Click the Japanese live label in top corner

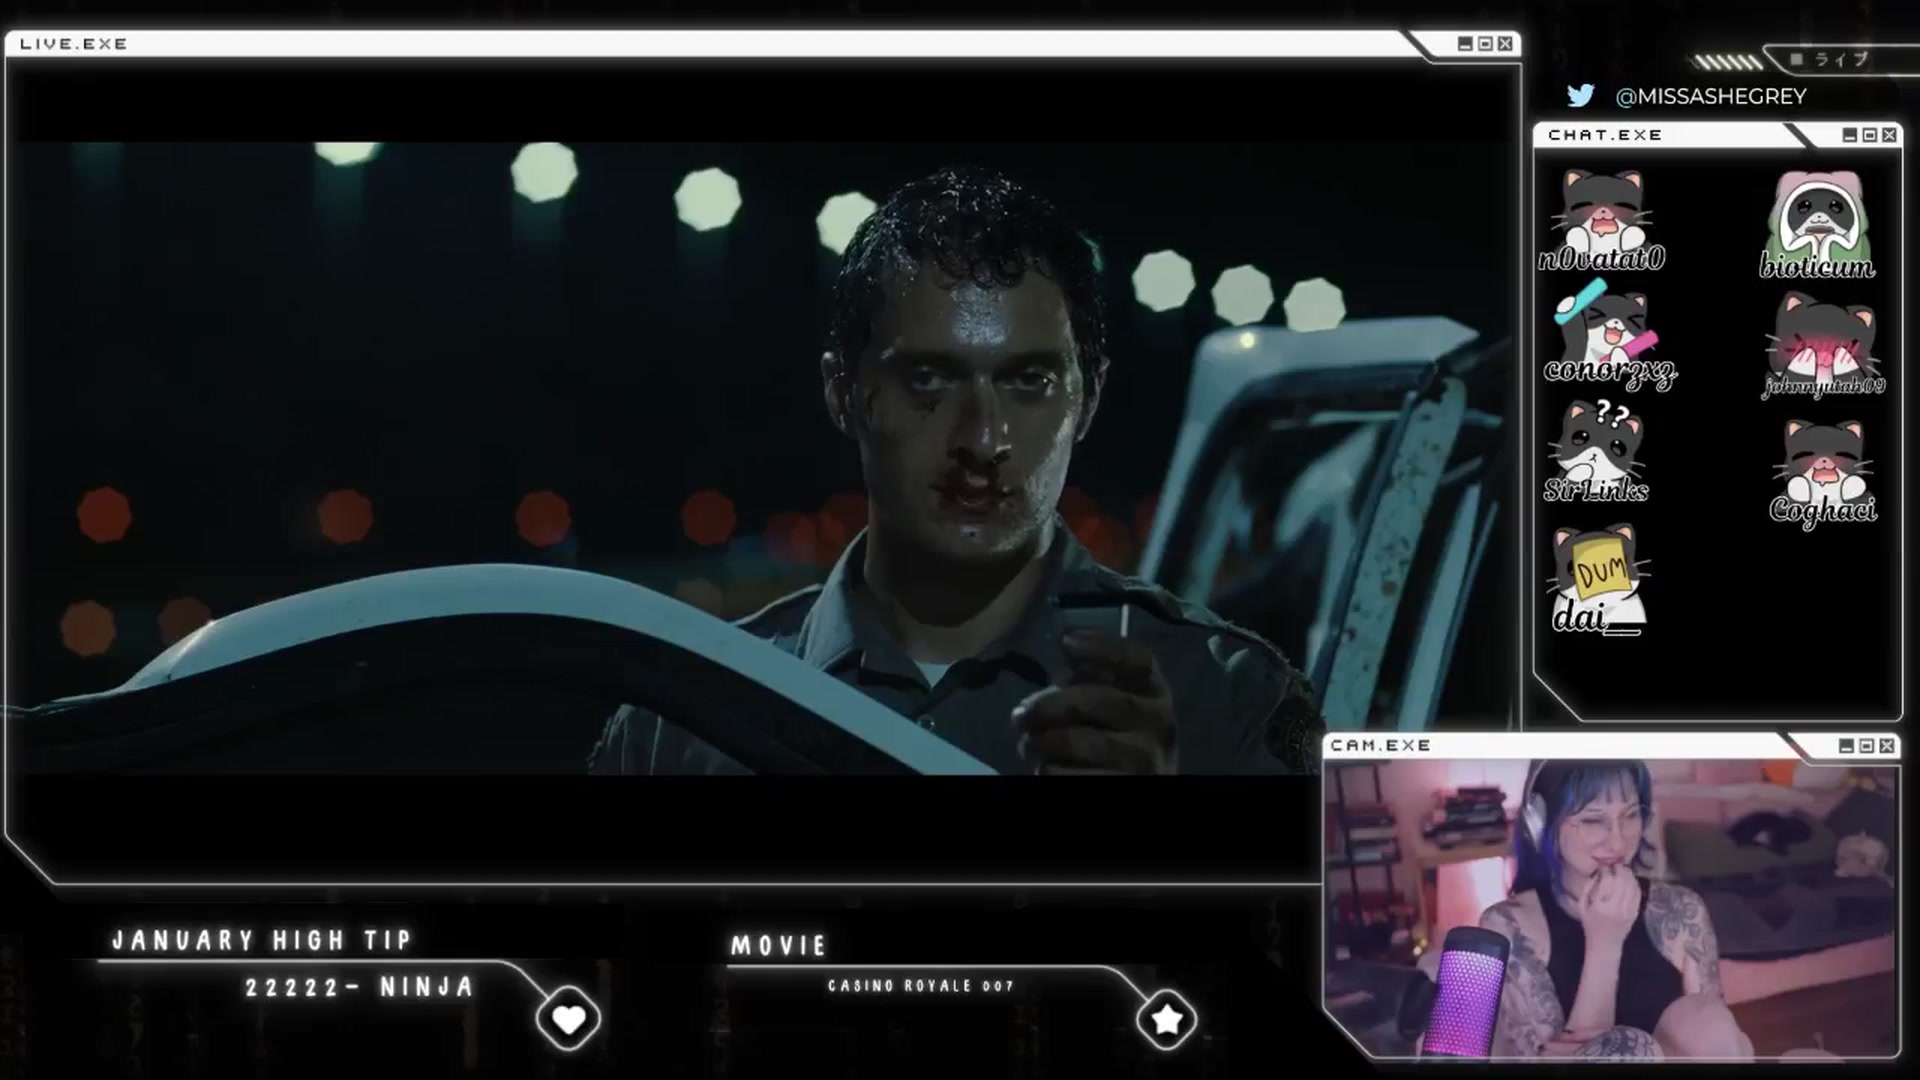pos(1841,60)
